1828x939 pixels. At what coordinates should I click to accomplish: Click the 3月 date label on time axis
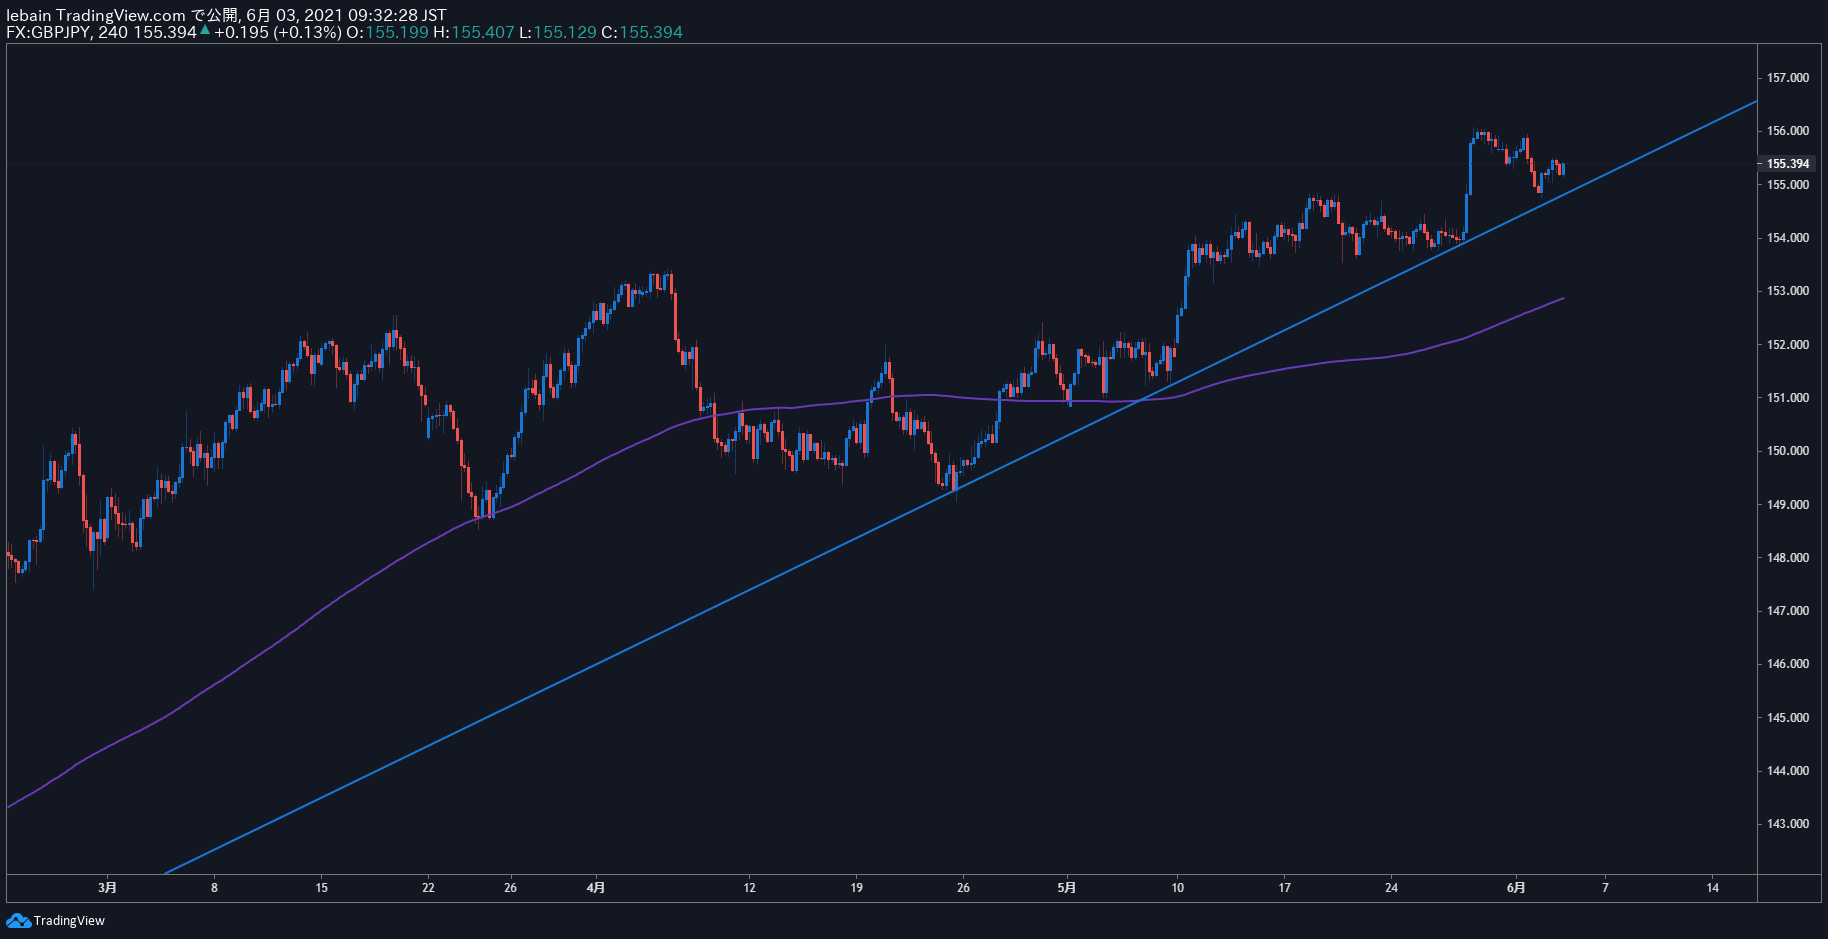(108, 887)
